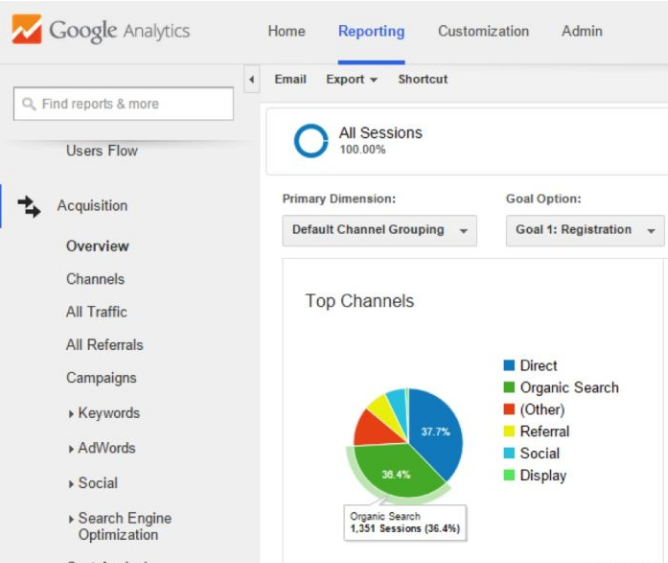Click the Goal Option: label
Viewport: 668px width, 563px height.
544,199
